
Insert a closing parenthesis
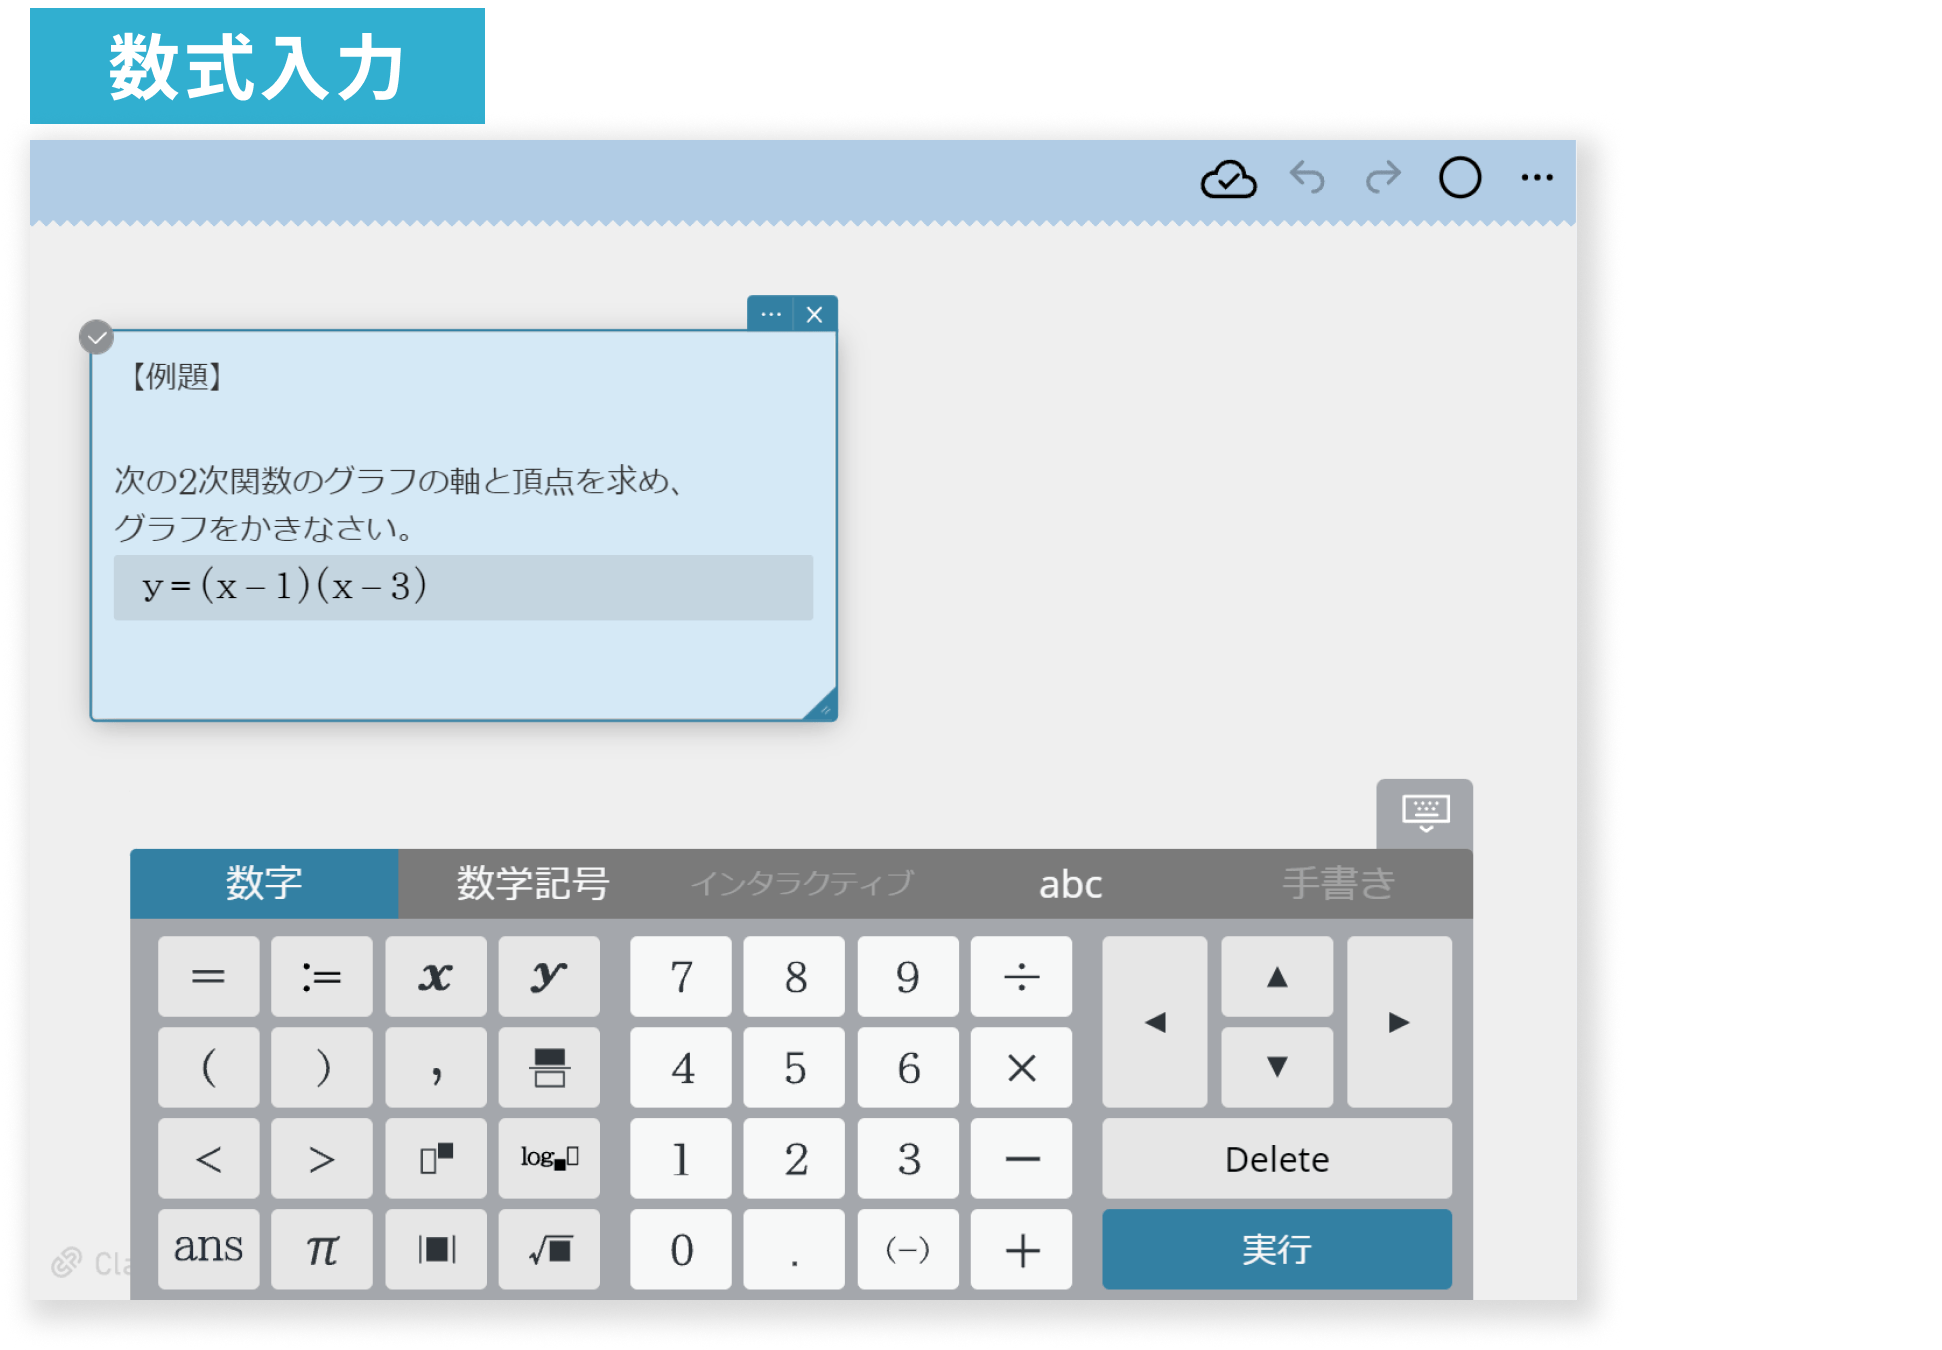(x=322, y=1068)
